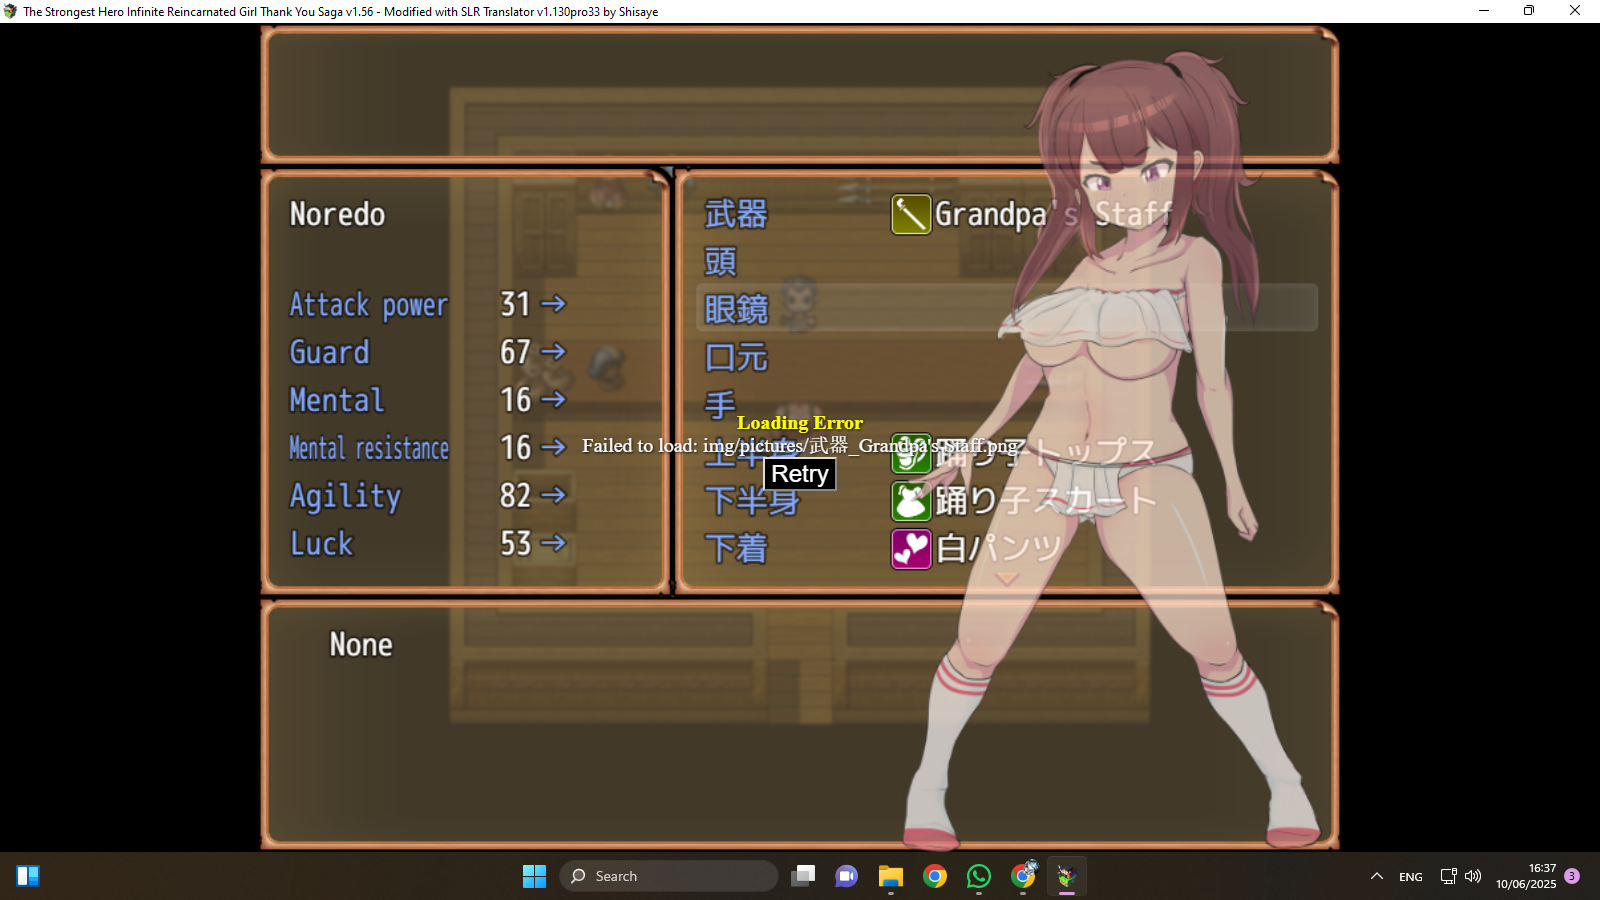Viewport: 1600px width, 900px height.
Task: Open the clock and date panel
Action: coord(1526,876)
